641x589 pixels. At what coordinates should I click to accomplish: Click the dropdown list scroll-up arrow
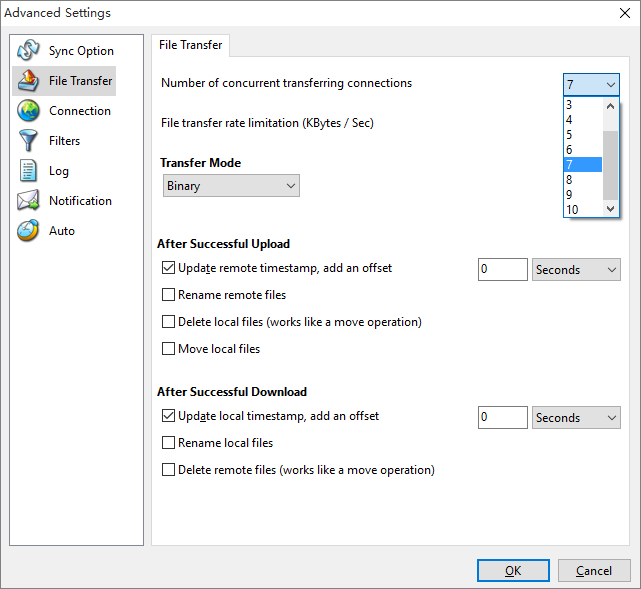(x=611, y=106)
